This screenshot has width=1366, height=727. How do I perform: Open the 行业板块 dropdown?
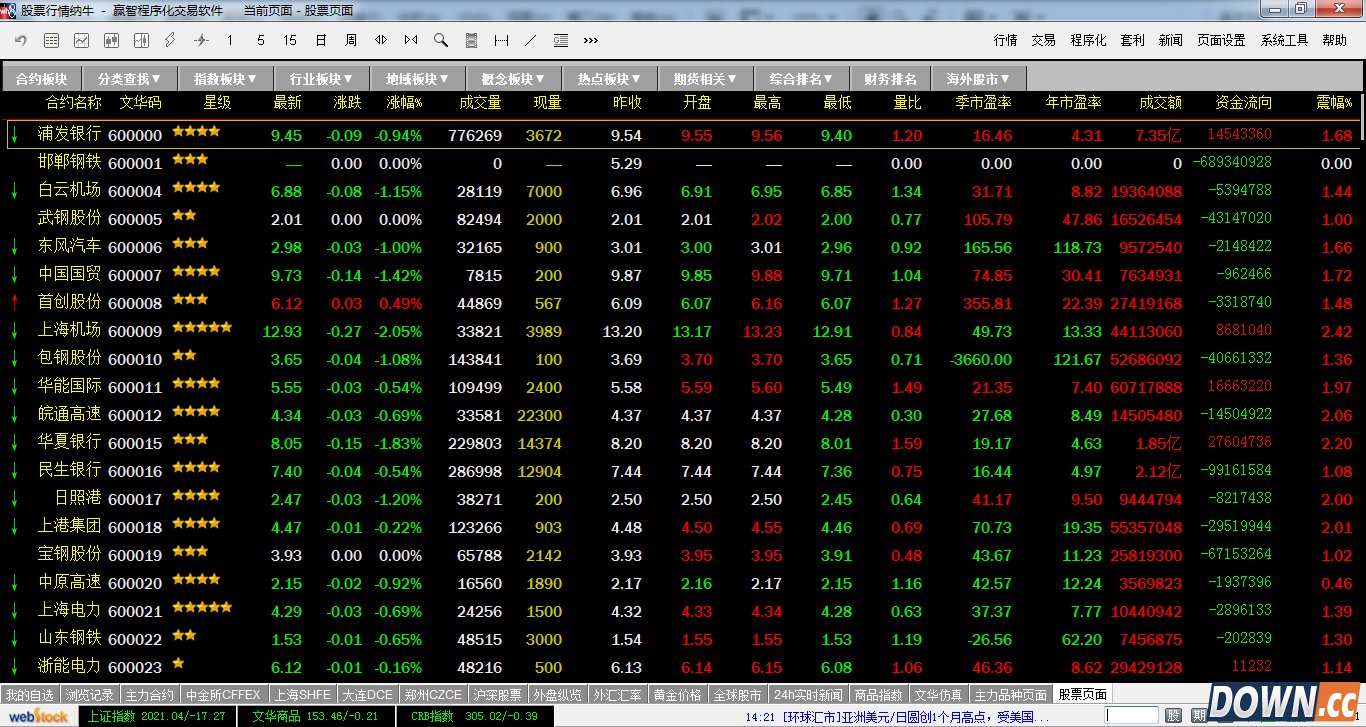click(x=322, y=78)
